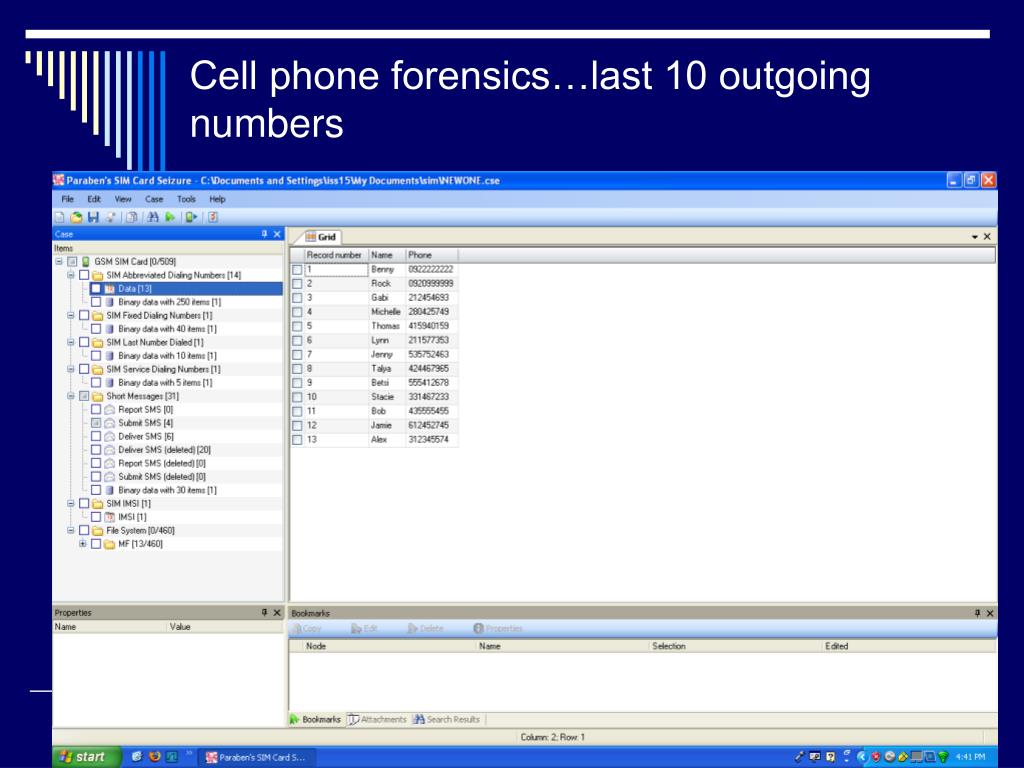The width and height of the screenshot is (1024, 768).
Task: Open the Help menu
Action: click(x=217, y=199)
